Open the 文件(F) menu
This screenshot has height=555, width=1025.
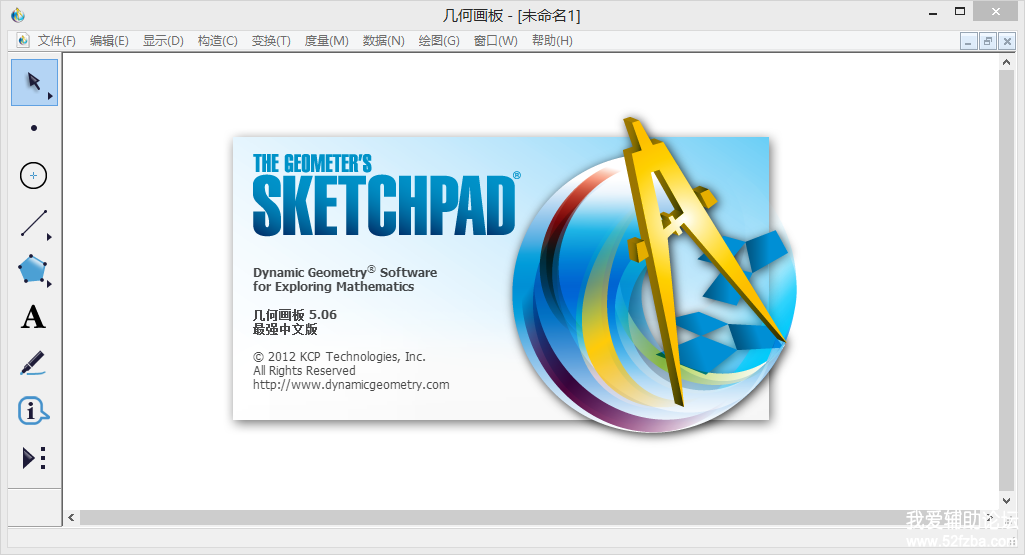[x=57, y=41]
